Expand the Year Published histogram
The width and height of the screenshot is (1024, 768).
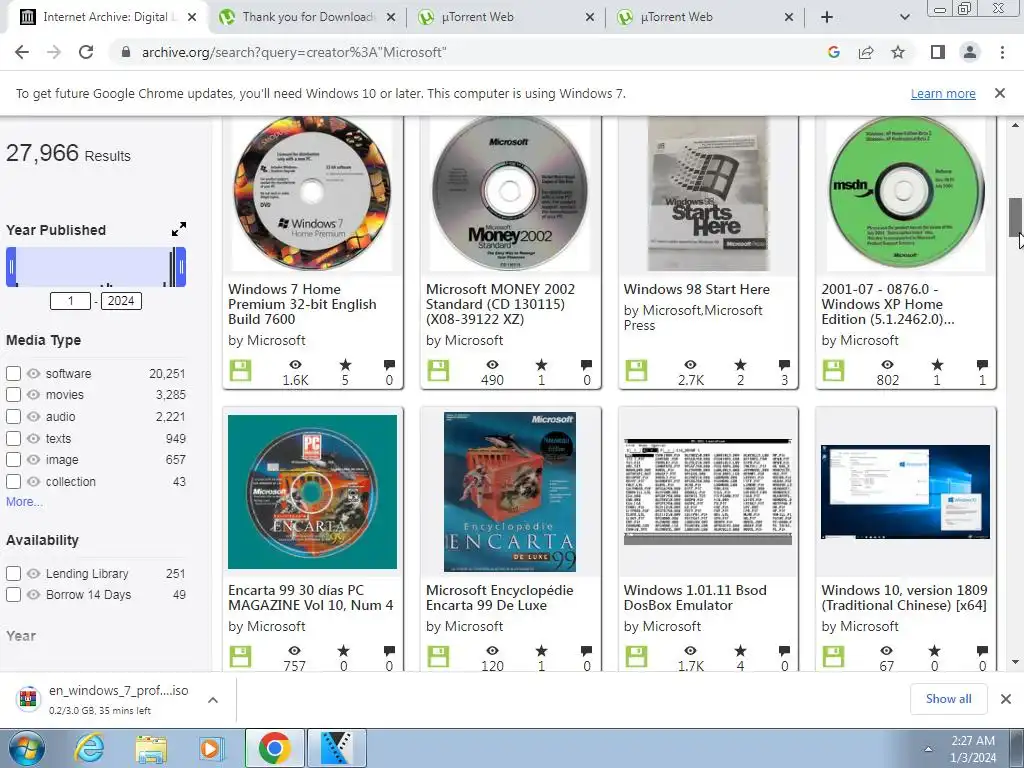pyautogui.click(x=178, y=229)
